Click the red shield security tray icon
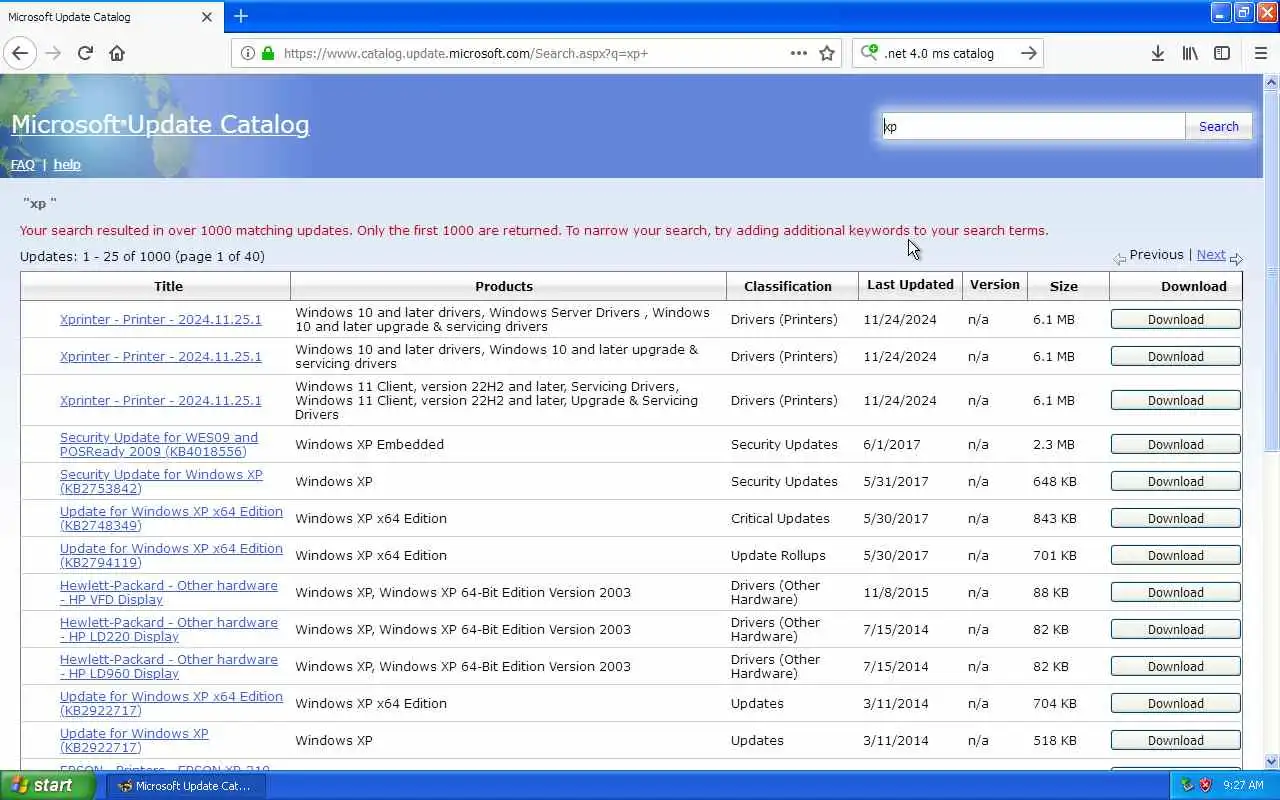1280x800 pixels. (1205, 785)
